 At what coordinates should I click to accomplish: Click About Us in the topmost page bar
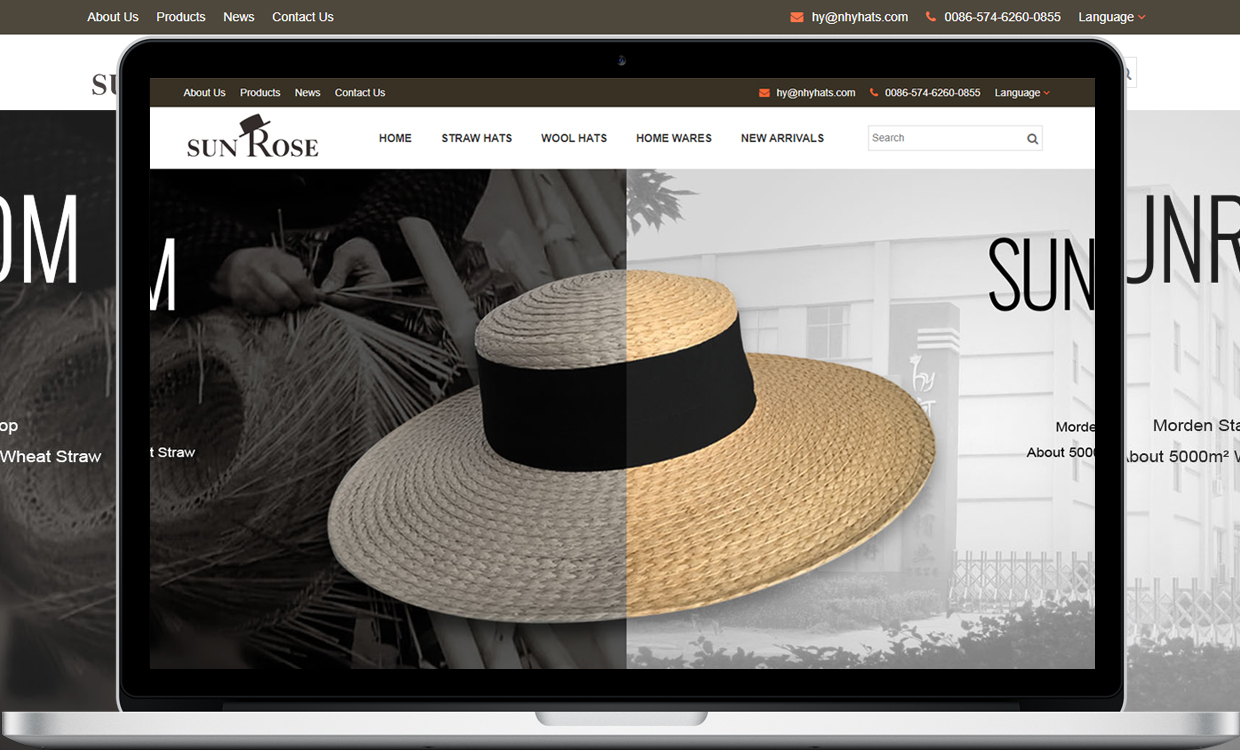(113, 17)
